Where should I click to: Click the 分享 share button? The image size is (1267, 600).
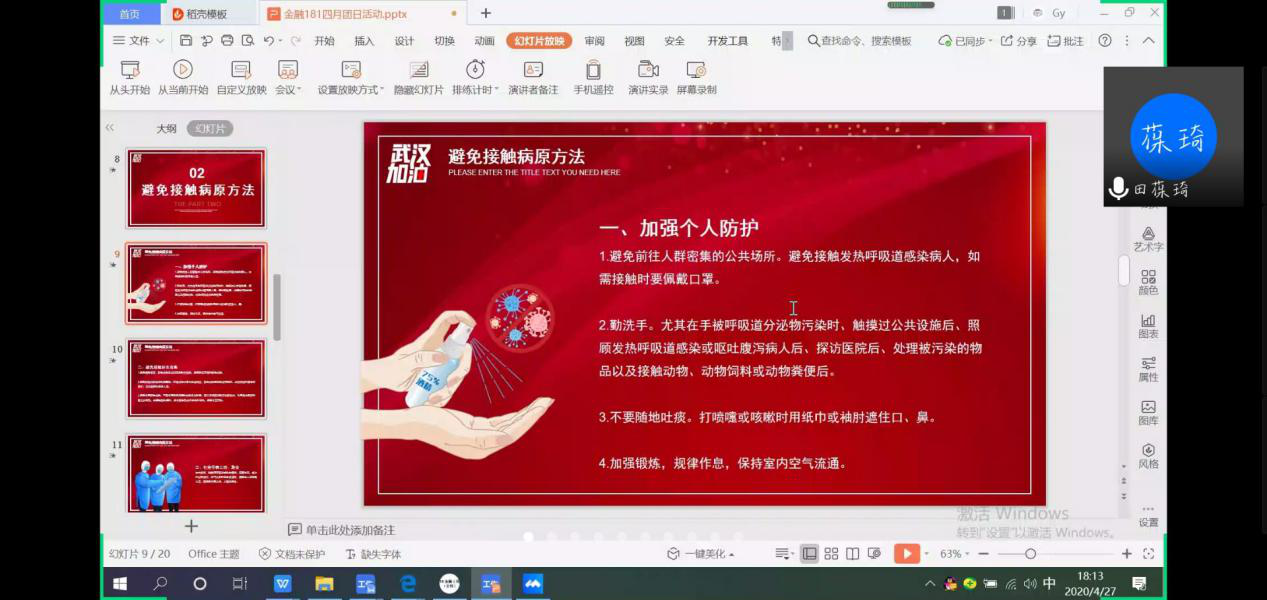click(1019, 41)
